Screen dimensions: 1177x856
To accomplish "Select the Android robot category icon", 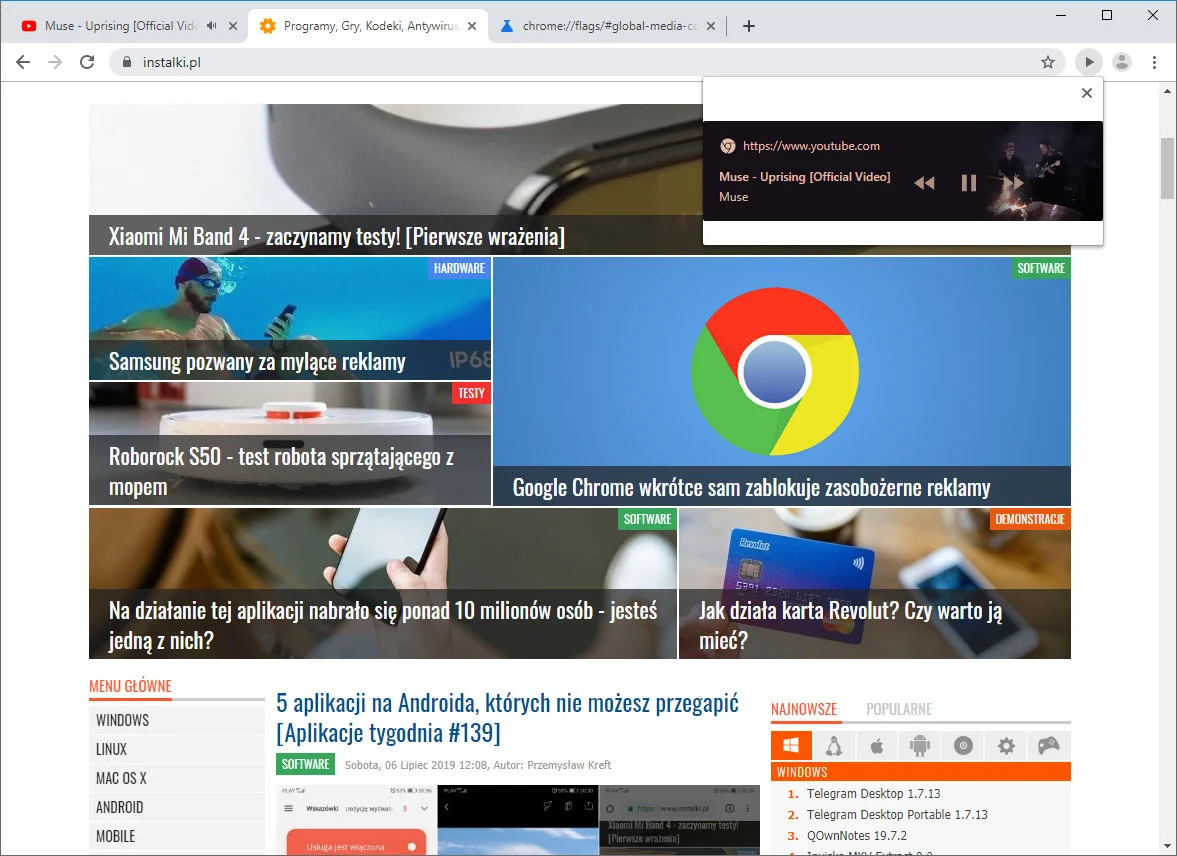I will point(920,746).
